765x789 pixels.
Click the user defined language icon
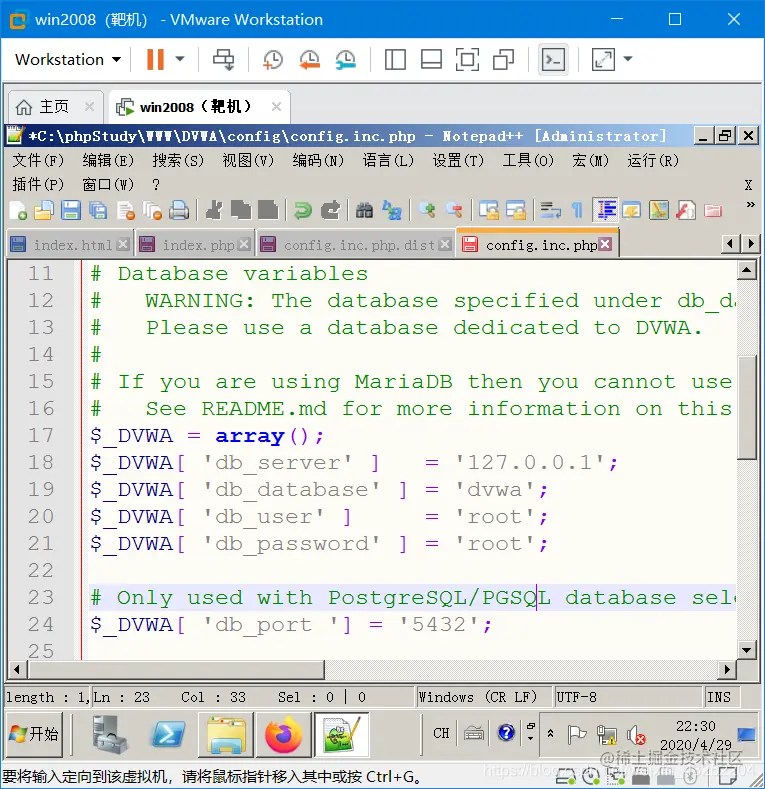(x=632, y=210)
